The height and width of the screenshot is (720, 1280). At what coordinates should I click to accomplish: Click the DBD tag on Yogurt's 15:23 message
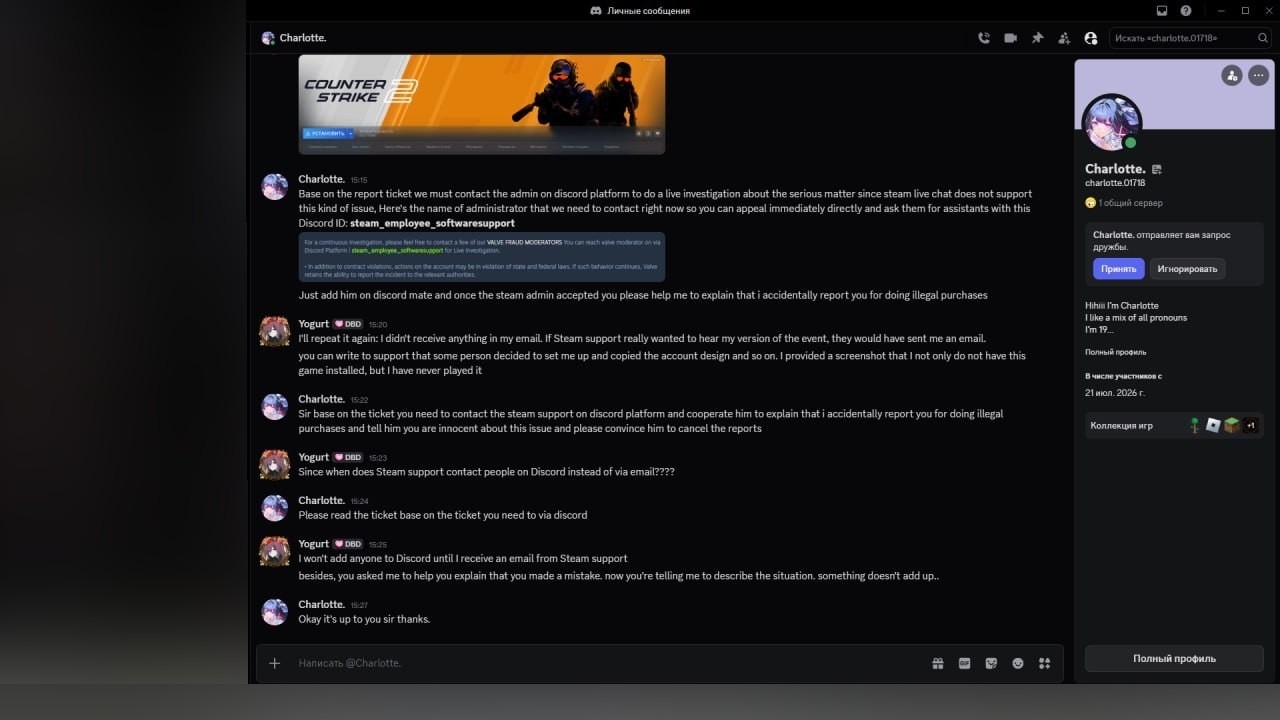pyautogui.click(x=348, y=457)
